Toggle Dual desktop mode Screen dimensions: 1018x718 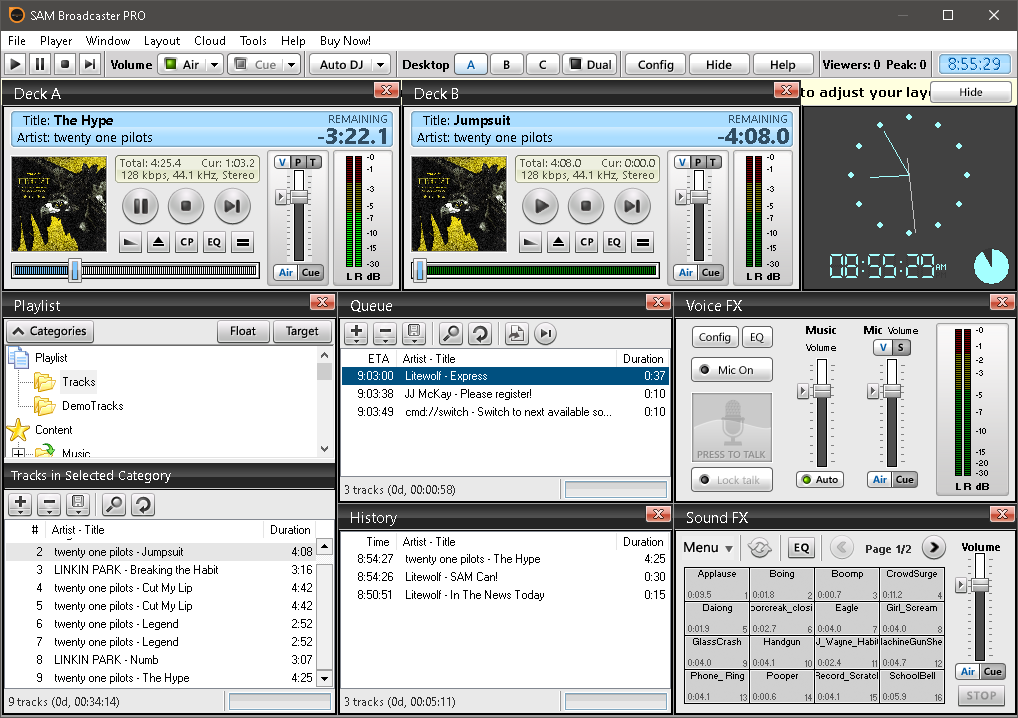(590, 64)
